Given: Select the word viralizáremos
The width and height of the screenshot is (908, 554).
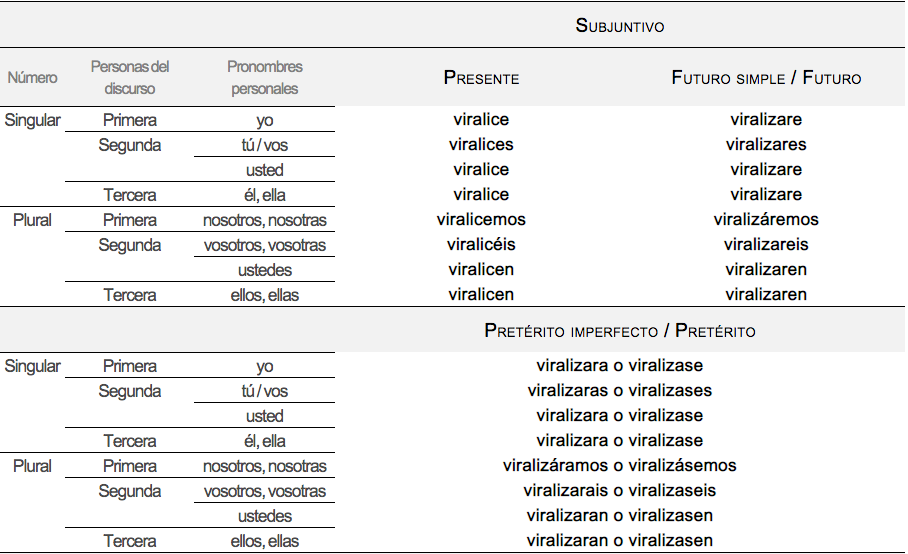Looking at the screenshot, I should pos(766,220).
